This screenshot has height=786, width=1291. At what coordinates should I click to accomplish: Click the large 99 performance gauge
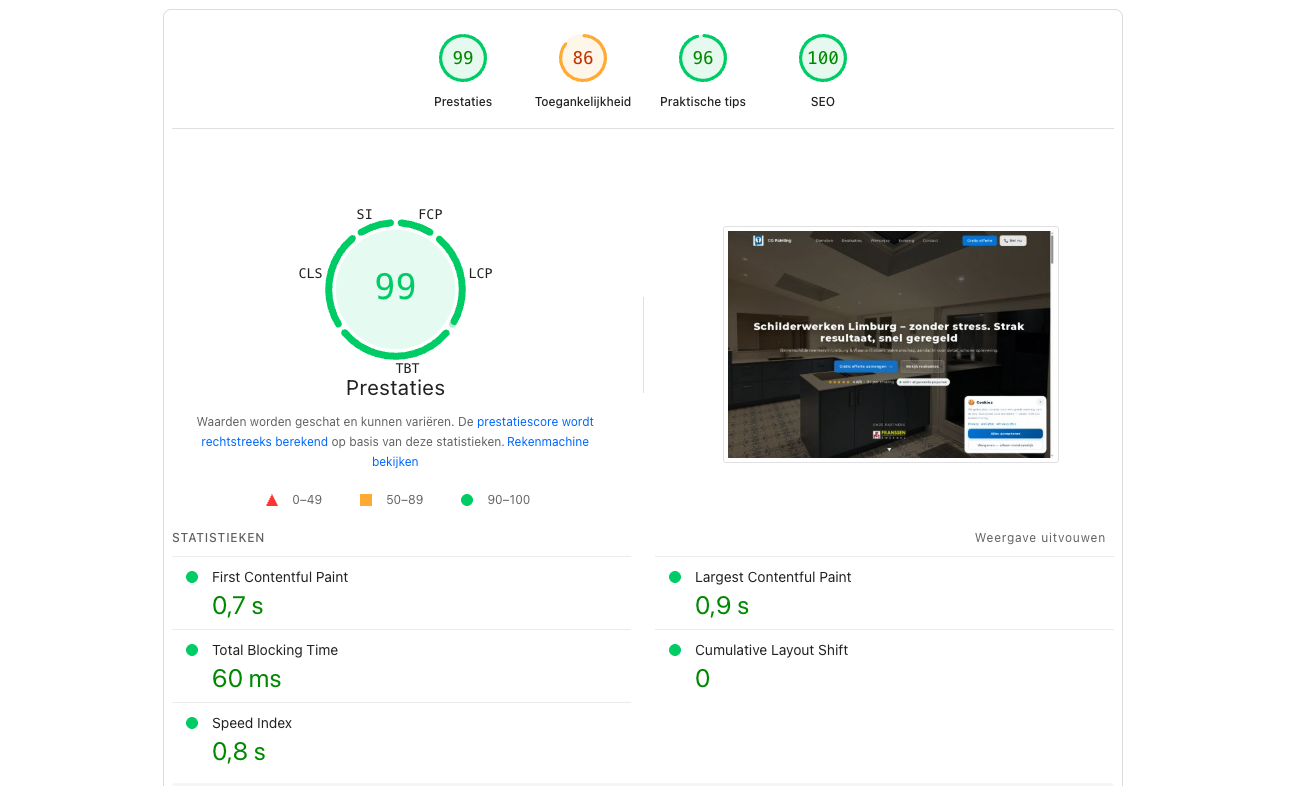(395, 287)
